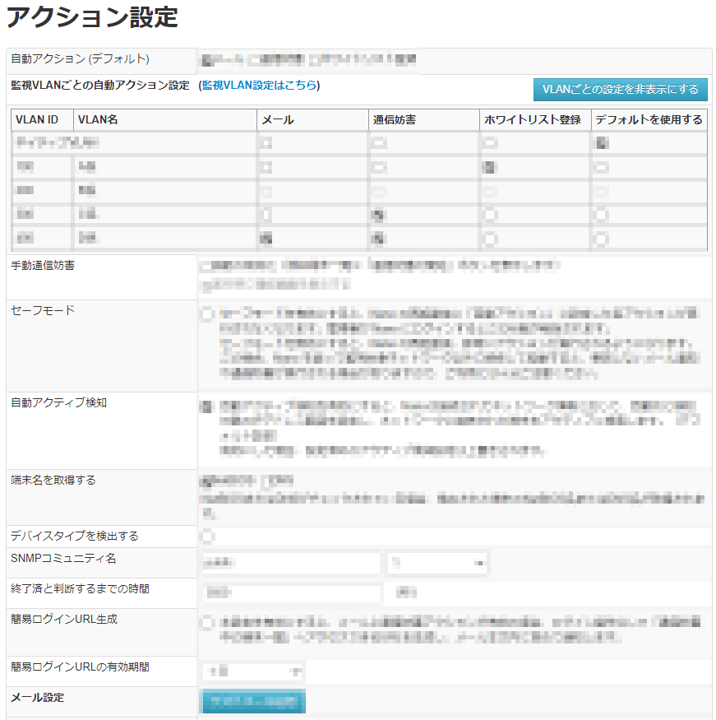
Task: Toggle the 自動アクティブ検知 checkbox
Action: pyautogui.click(x=207, y=406)
